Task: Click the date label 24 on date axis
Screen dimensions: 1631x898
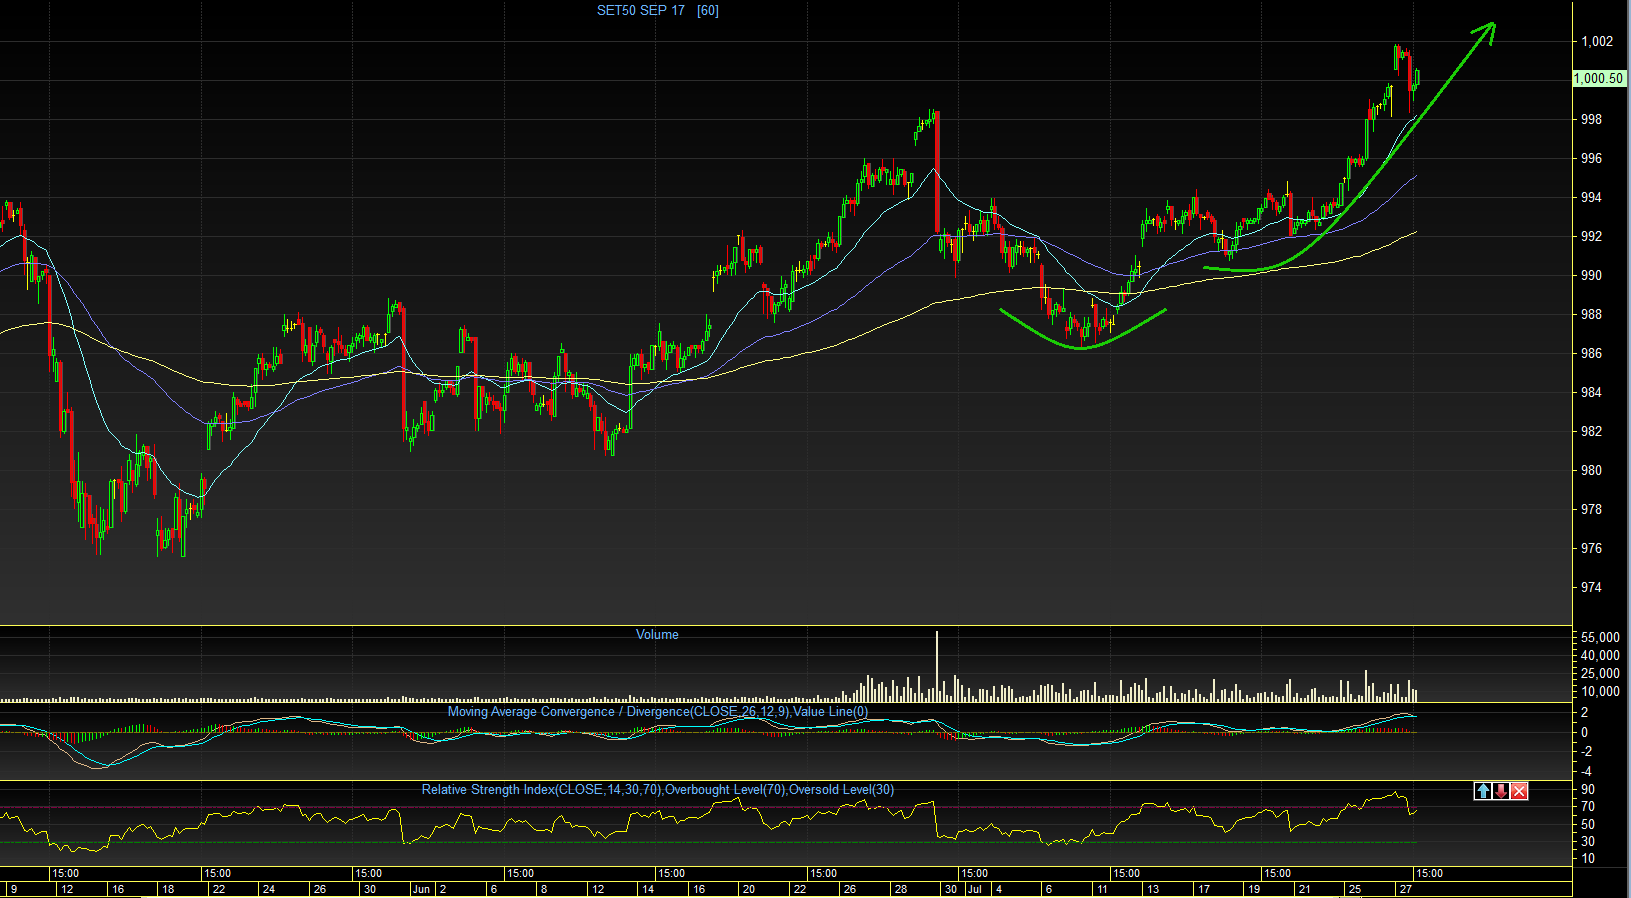Action: (x=268, y=889)
